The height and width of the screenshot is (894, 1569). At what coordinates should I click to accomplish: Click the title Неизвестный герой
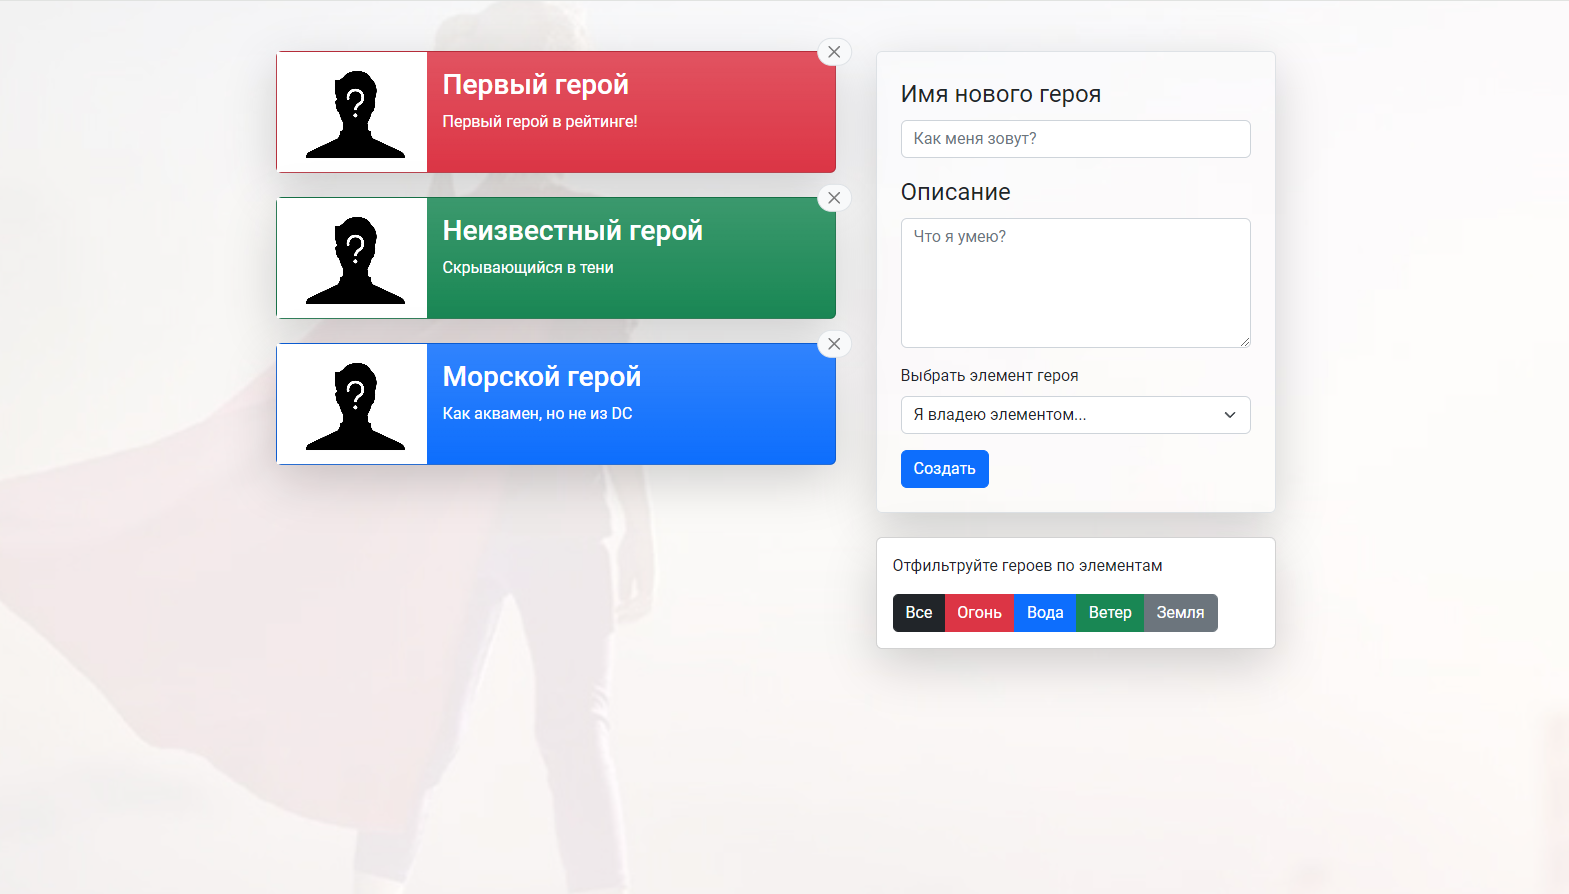pyautogui.click(x=572, y=231)
